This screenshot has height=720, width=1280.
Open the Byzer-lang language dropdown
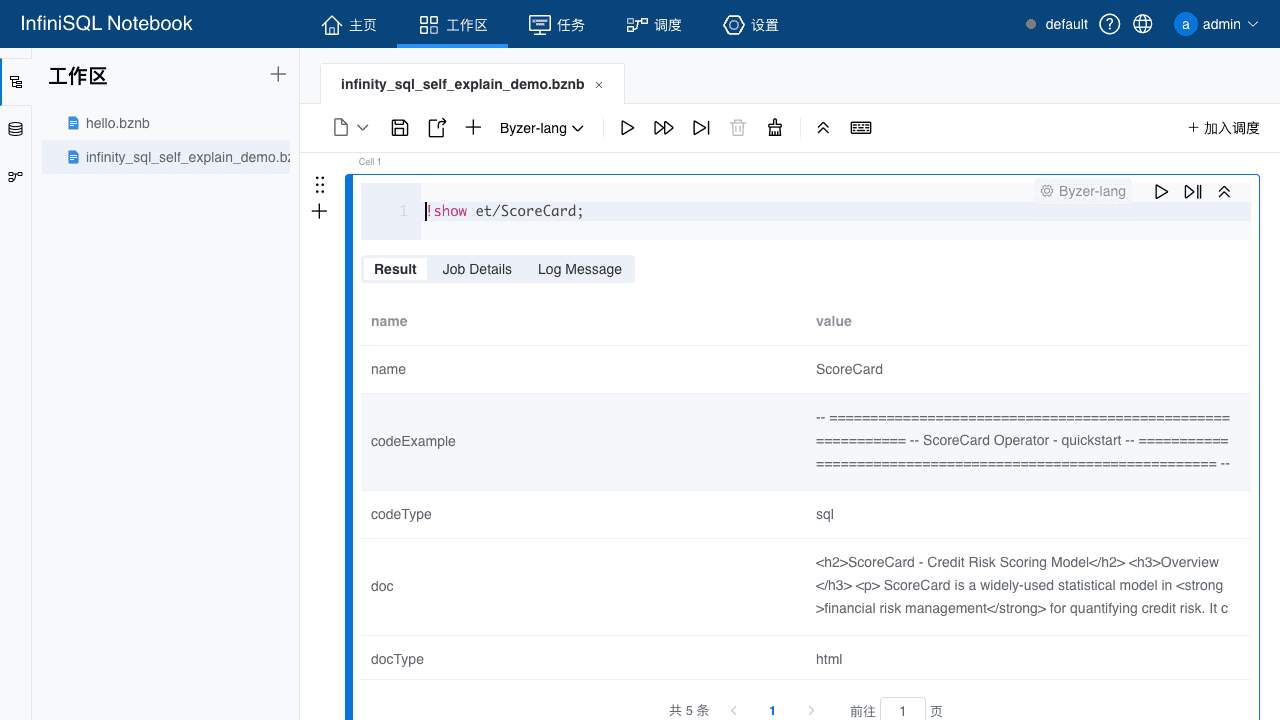542,128
